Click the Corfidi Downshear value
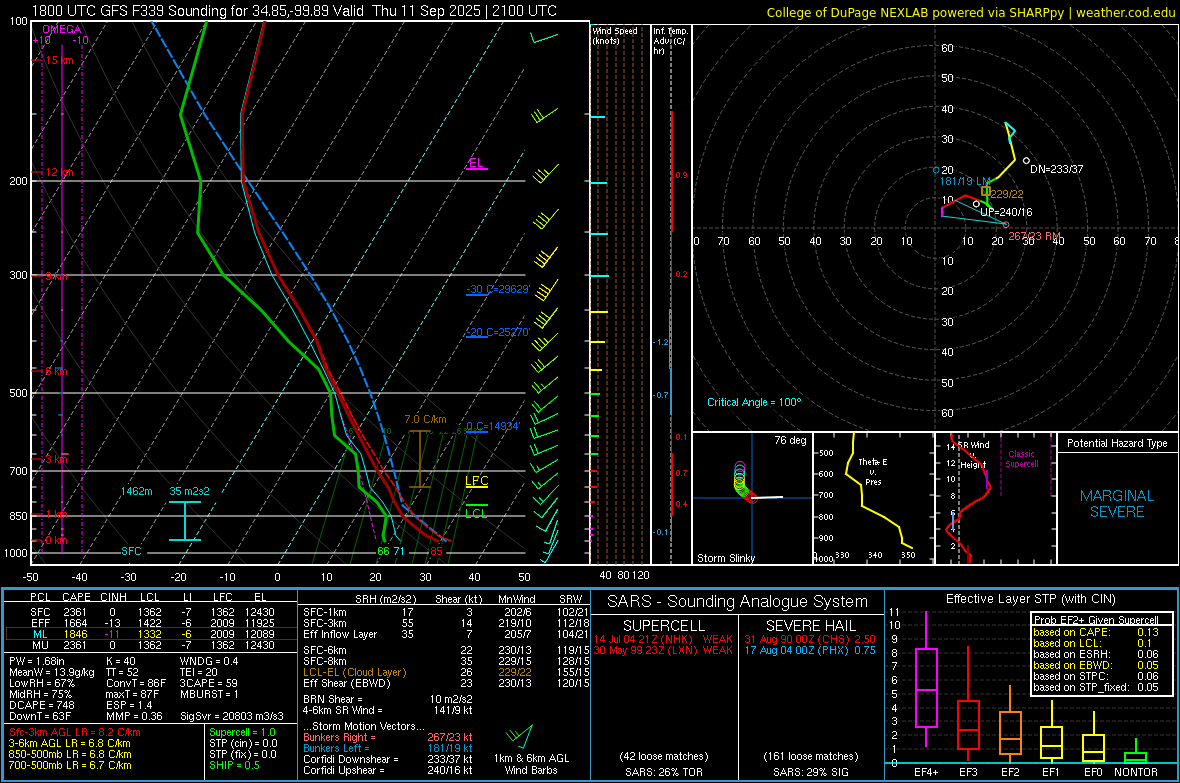The height and width of the screenshot is (783, 1180). [x=449, y=759]
